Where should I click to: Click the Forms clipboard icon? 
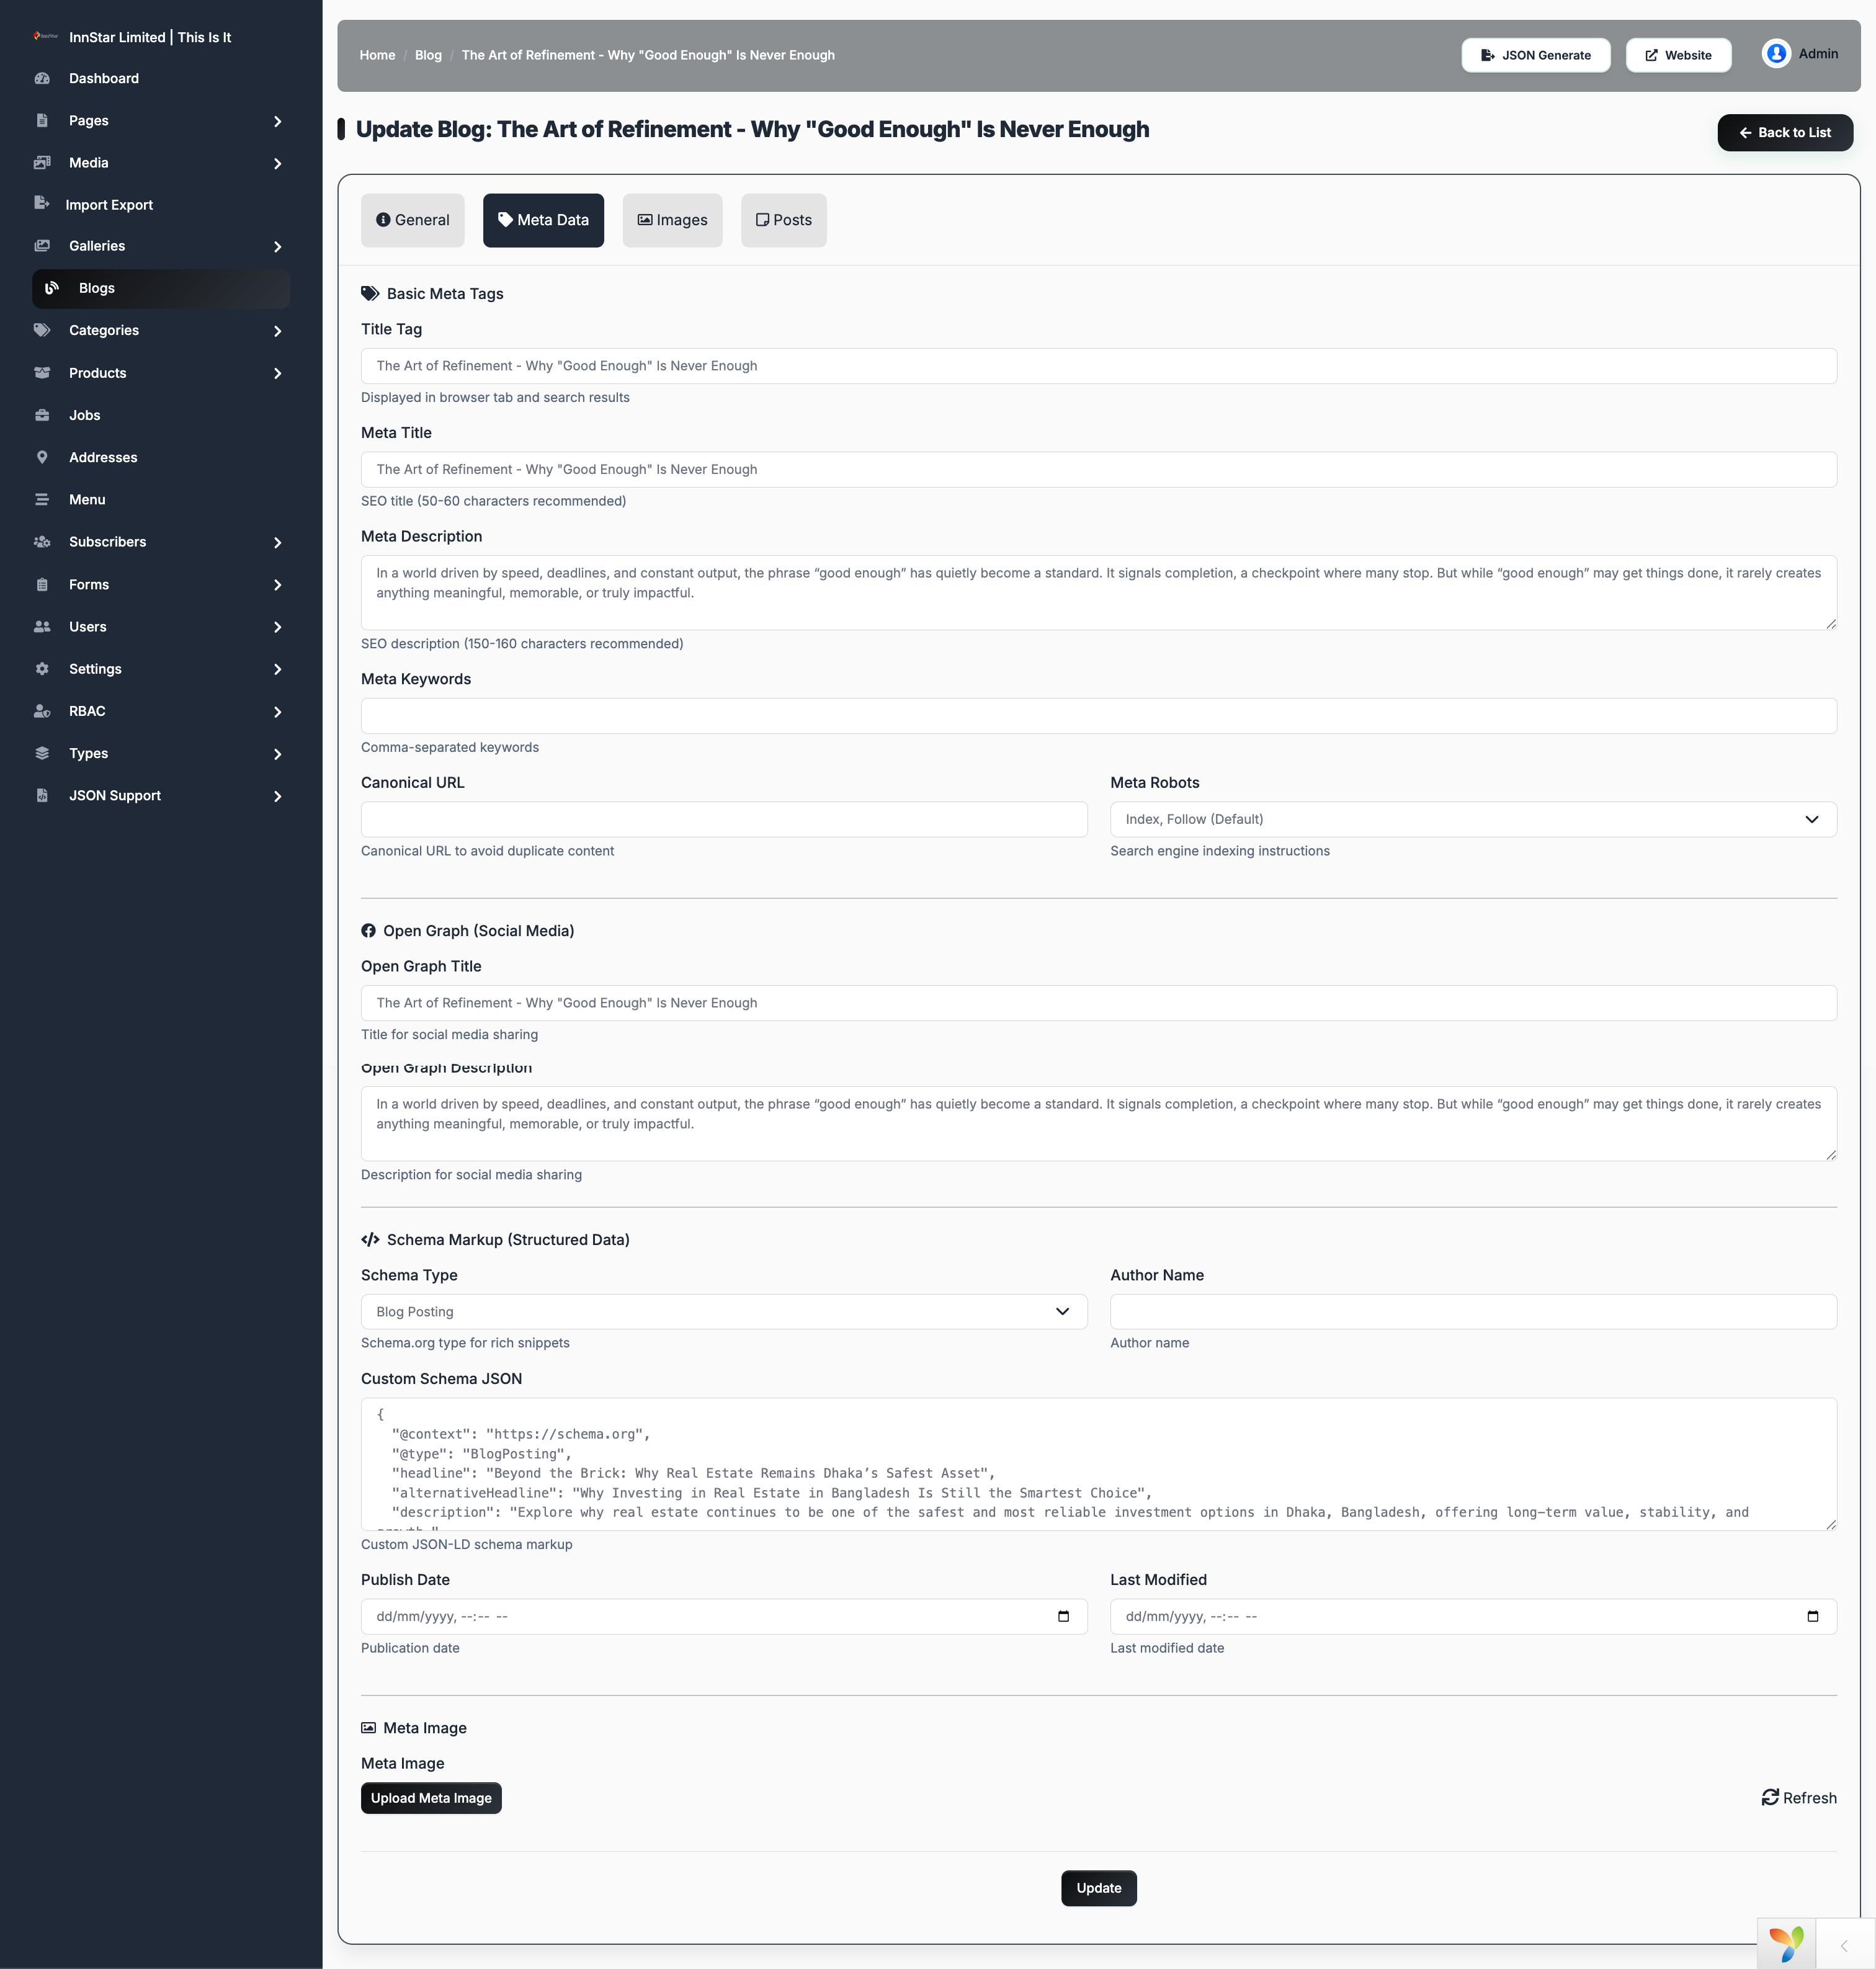[42, 584]
